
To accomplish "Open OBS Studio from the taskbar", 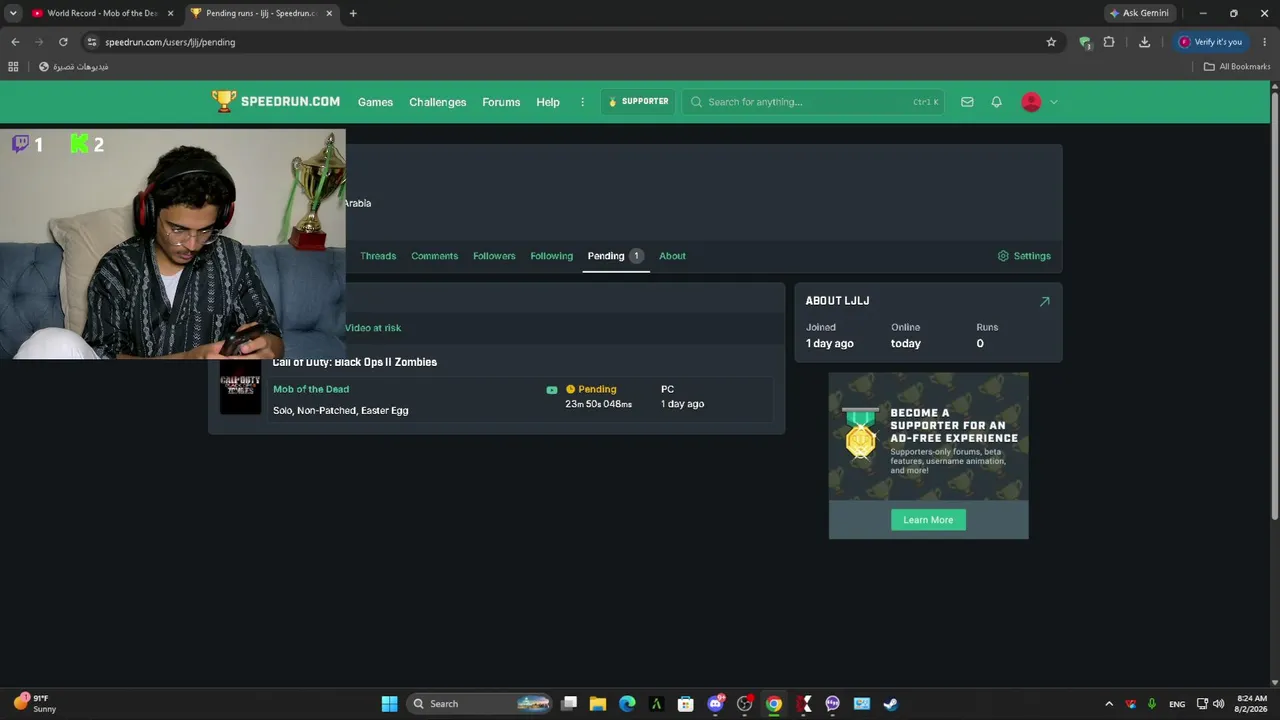I will coord(744,704).
